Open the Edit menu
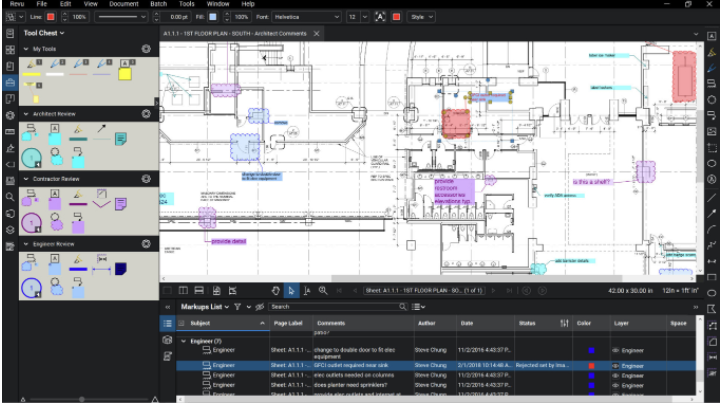This screenshot has width=723, height=405. [x=66, y=4]
